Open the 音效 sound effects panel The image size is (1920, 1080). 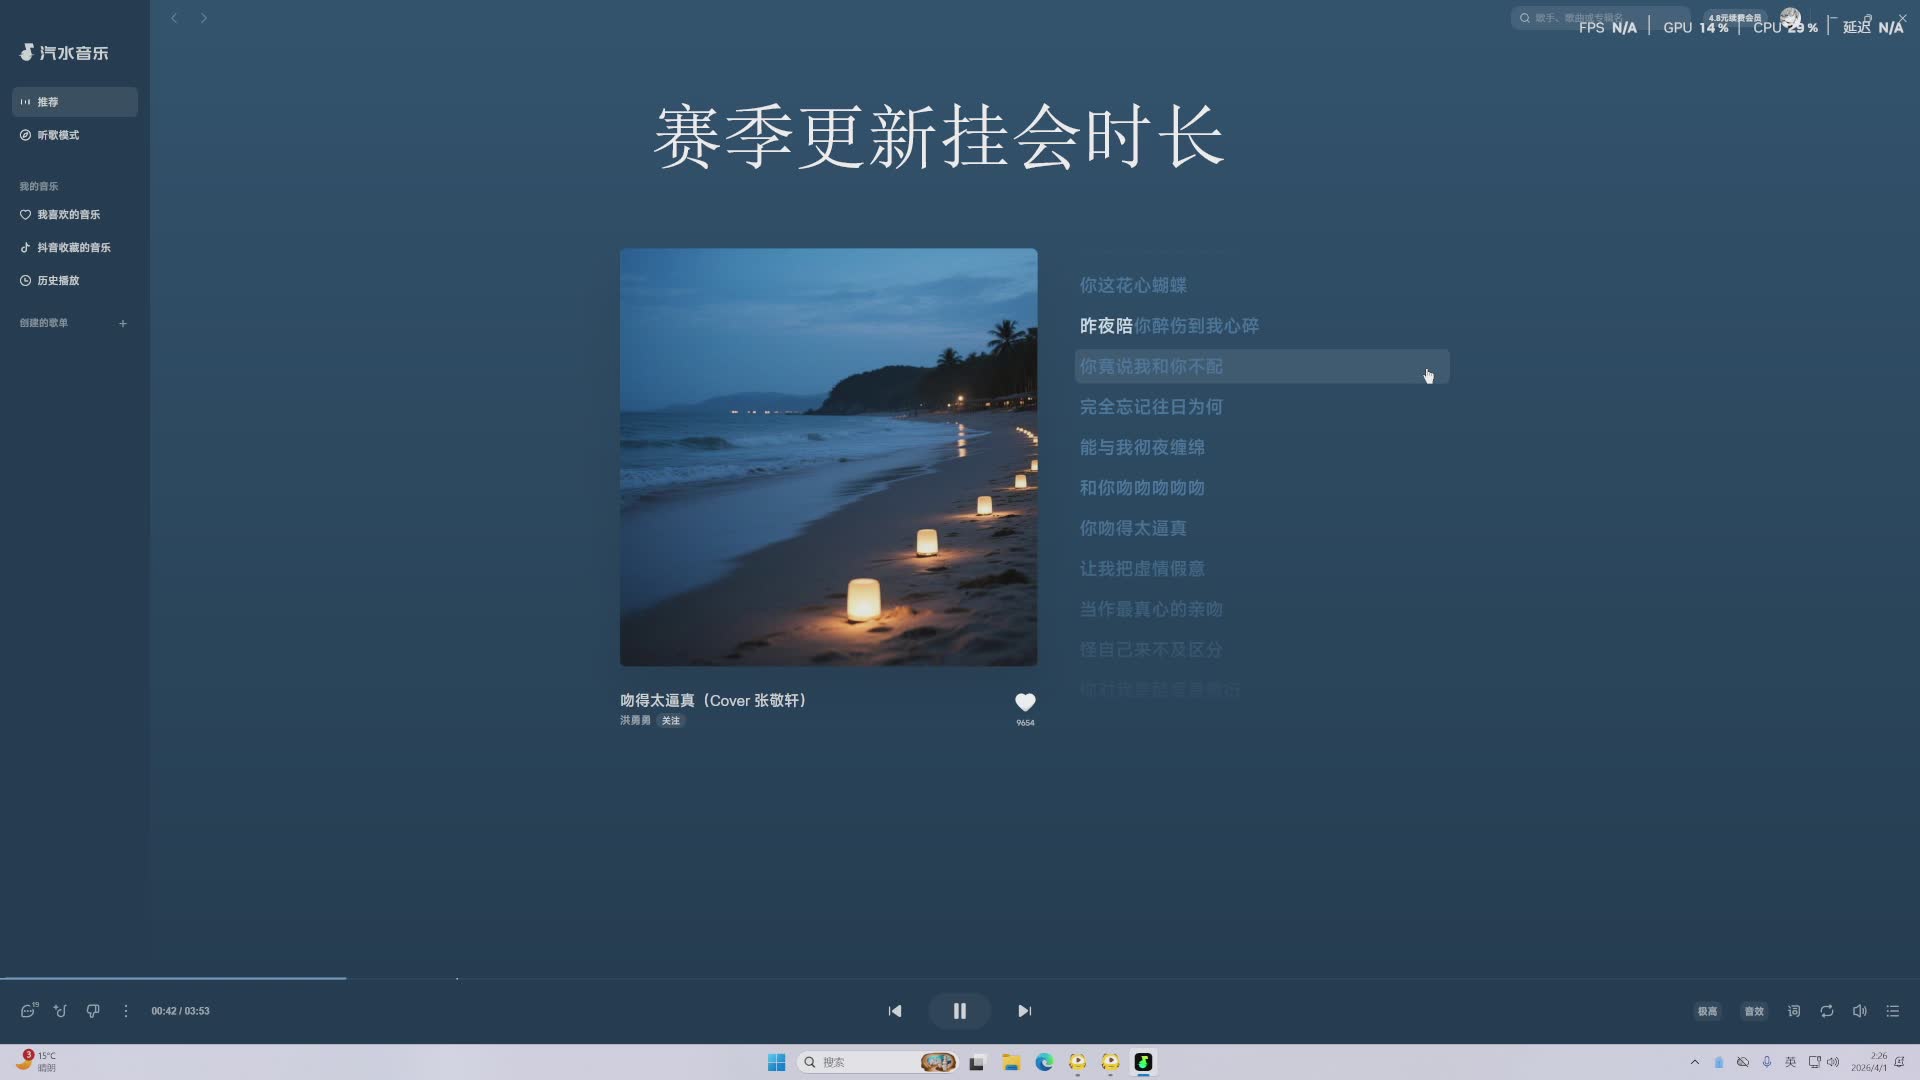1754,1011
